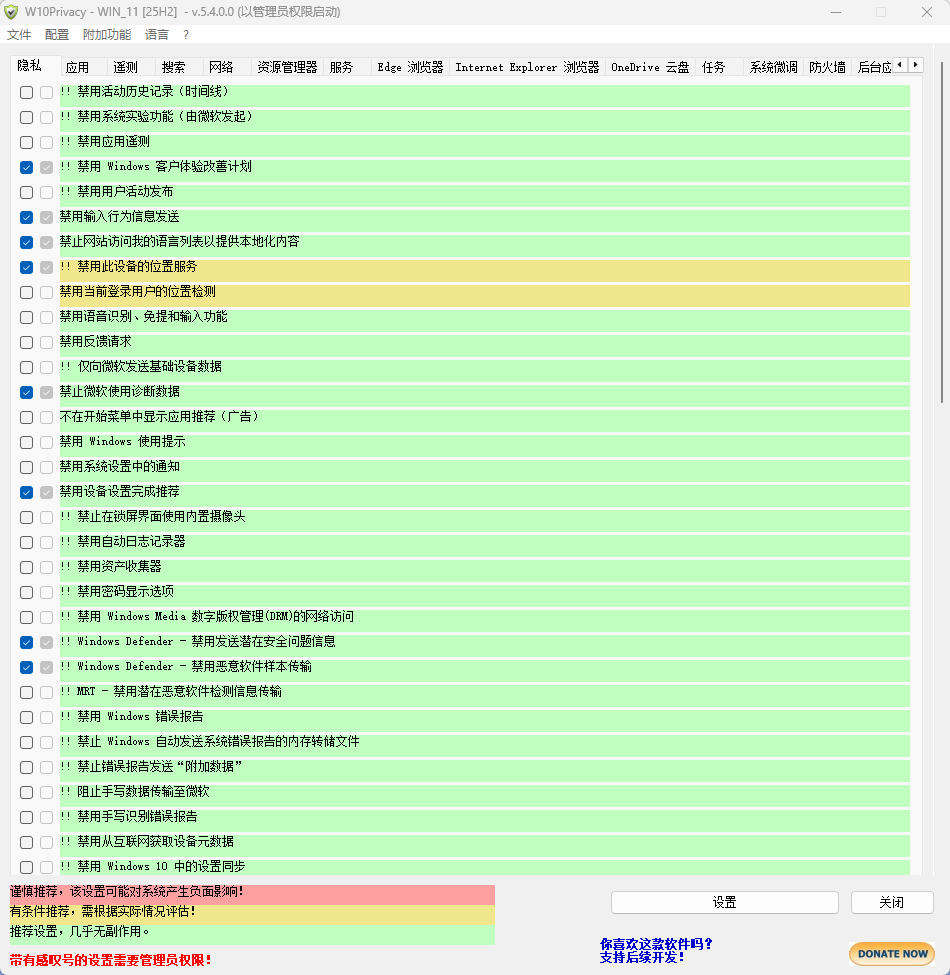This screenshot has height=975, width=950.
Task: Open the 语言 menu
Action: [x=157, y=35]
